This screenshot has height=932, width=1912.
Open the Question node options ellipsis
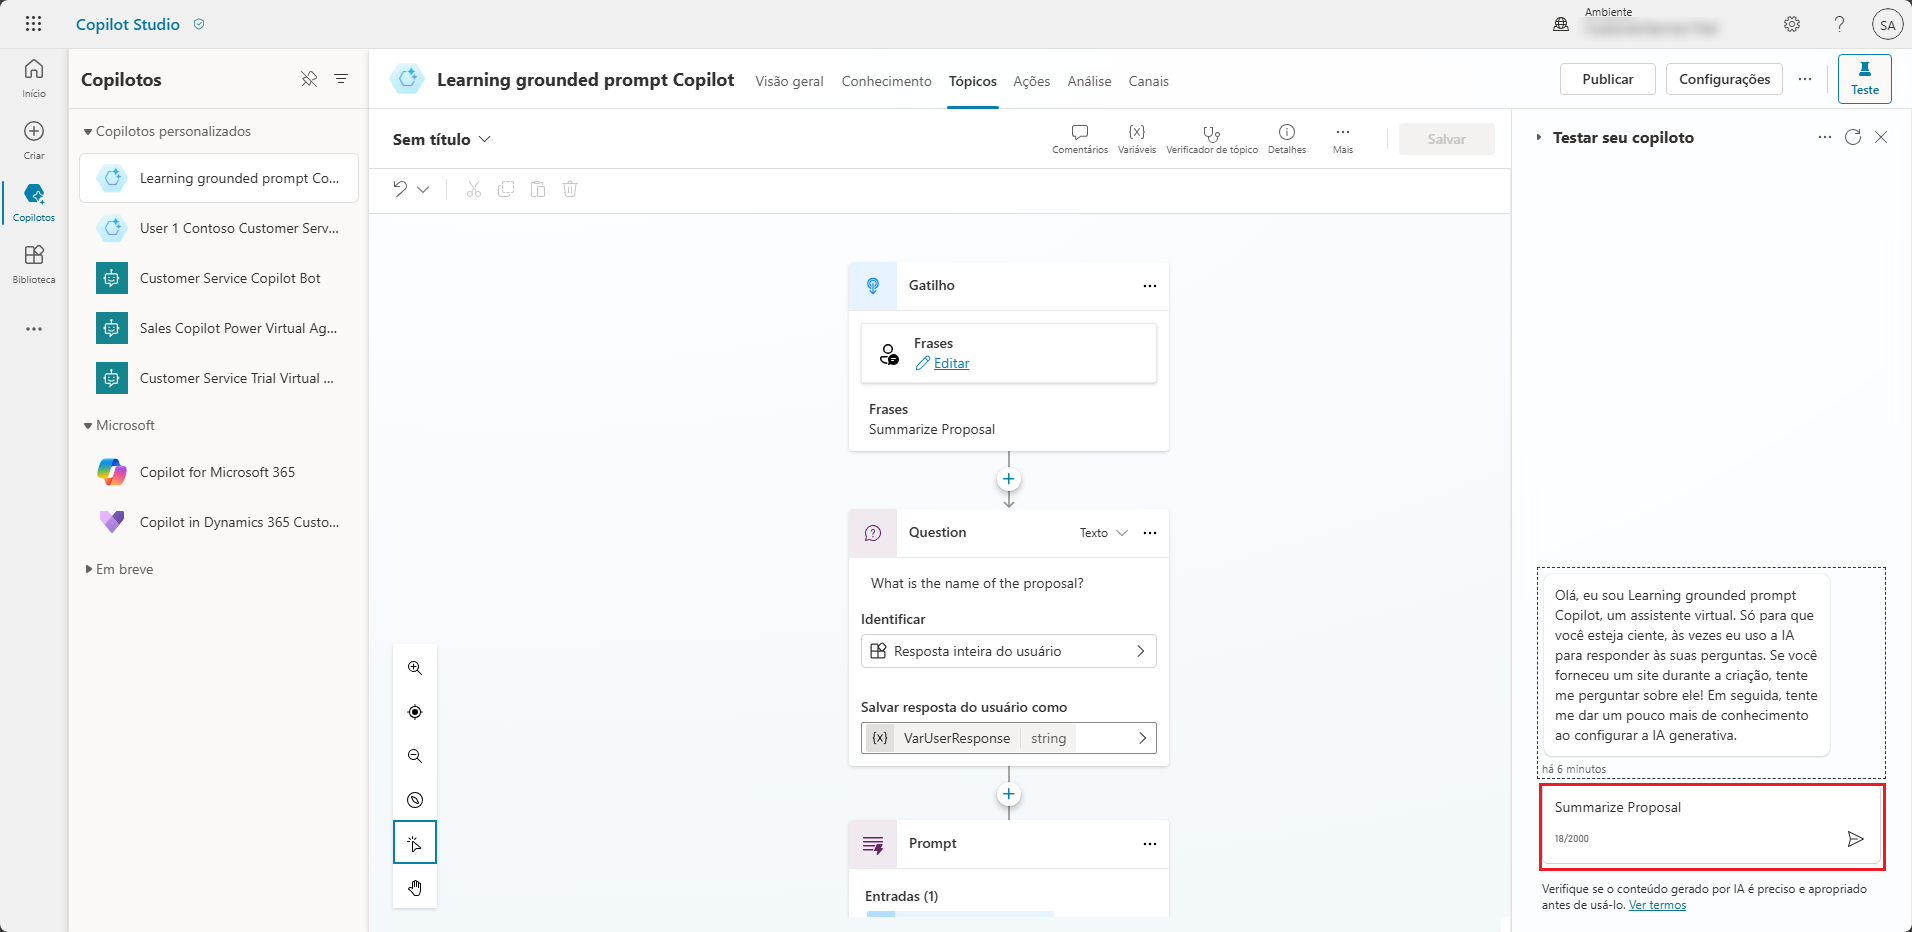tap(1150, 533)
